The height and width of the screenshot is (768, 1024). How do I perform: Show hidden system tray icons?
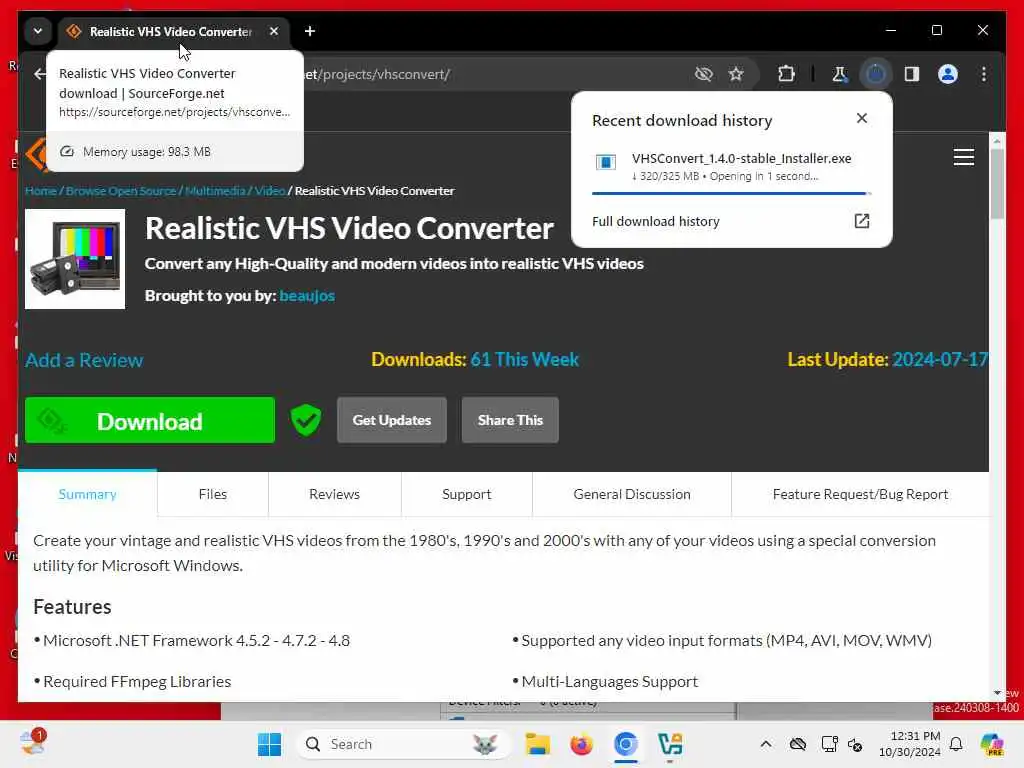pyautogui.click(x=765, y=744)
